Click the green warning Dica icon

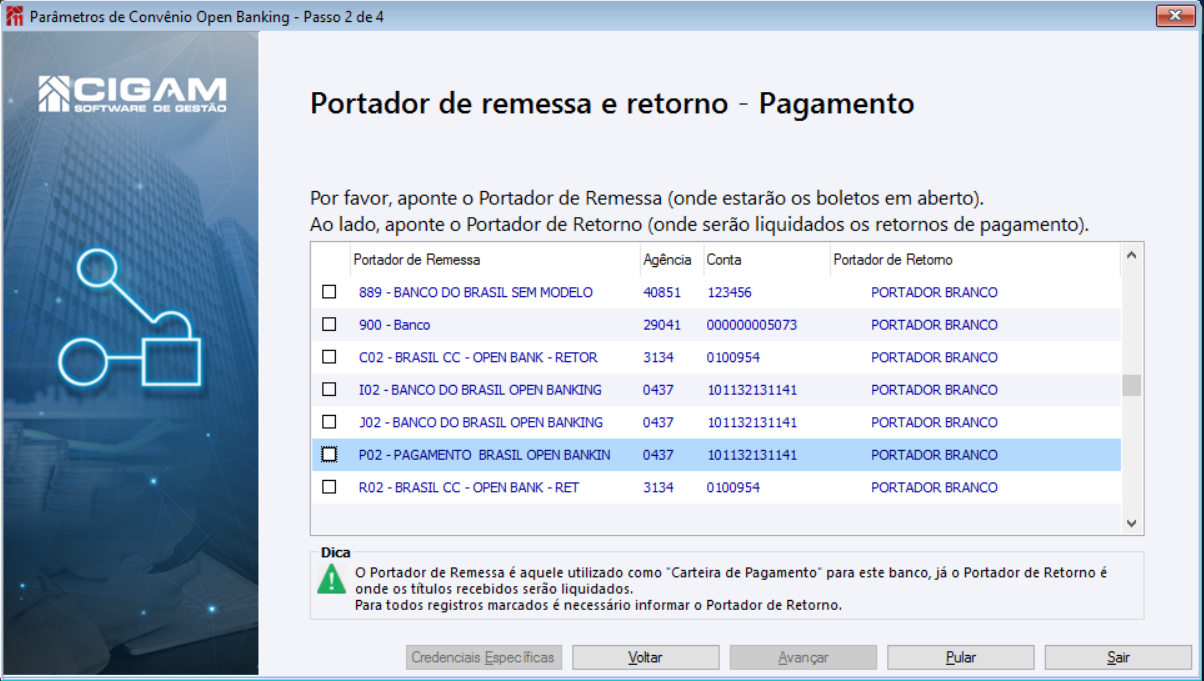331,578
